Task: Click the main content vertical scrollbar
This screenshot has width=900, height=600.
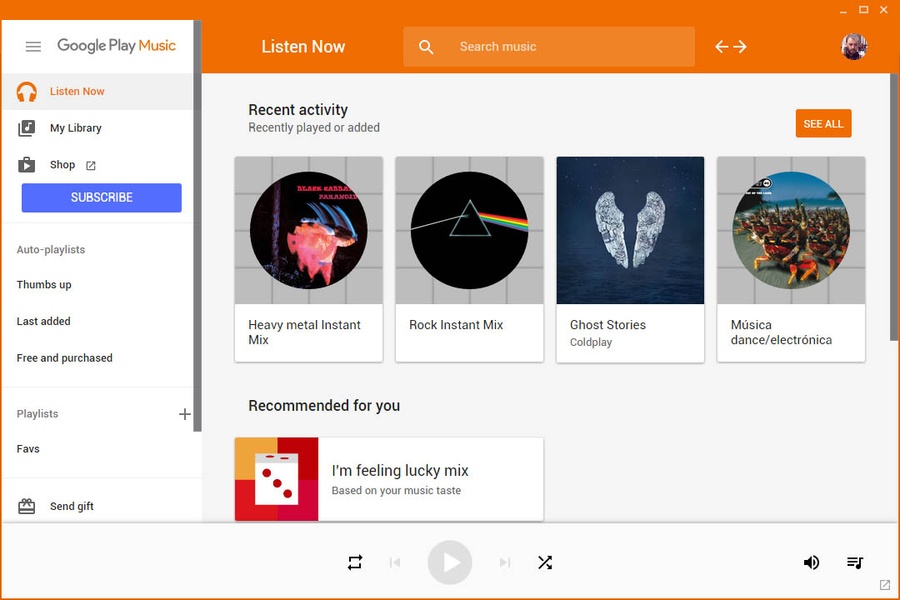Action: tap(895, 207)
